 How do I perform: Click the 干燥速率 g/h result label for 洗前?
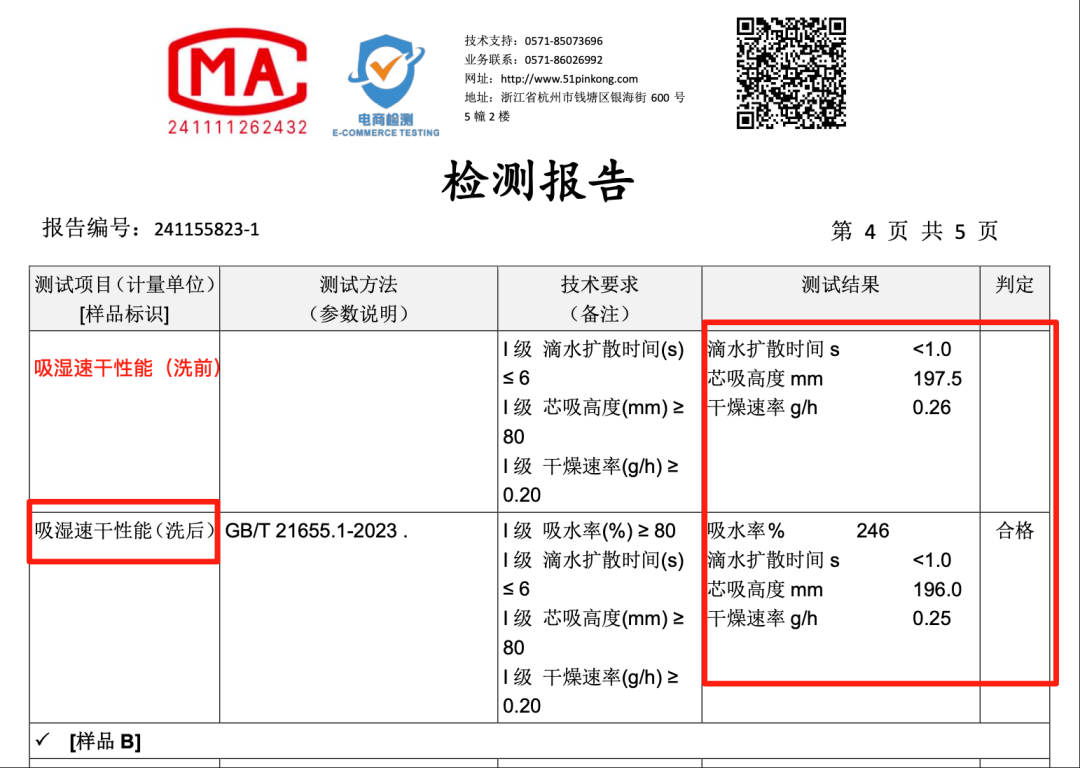click(x=762, y=408)
